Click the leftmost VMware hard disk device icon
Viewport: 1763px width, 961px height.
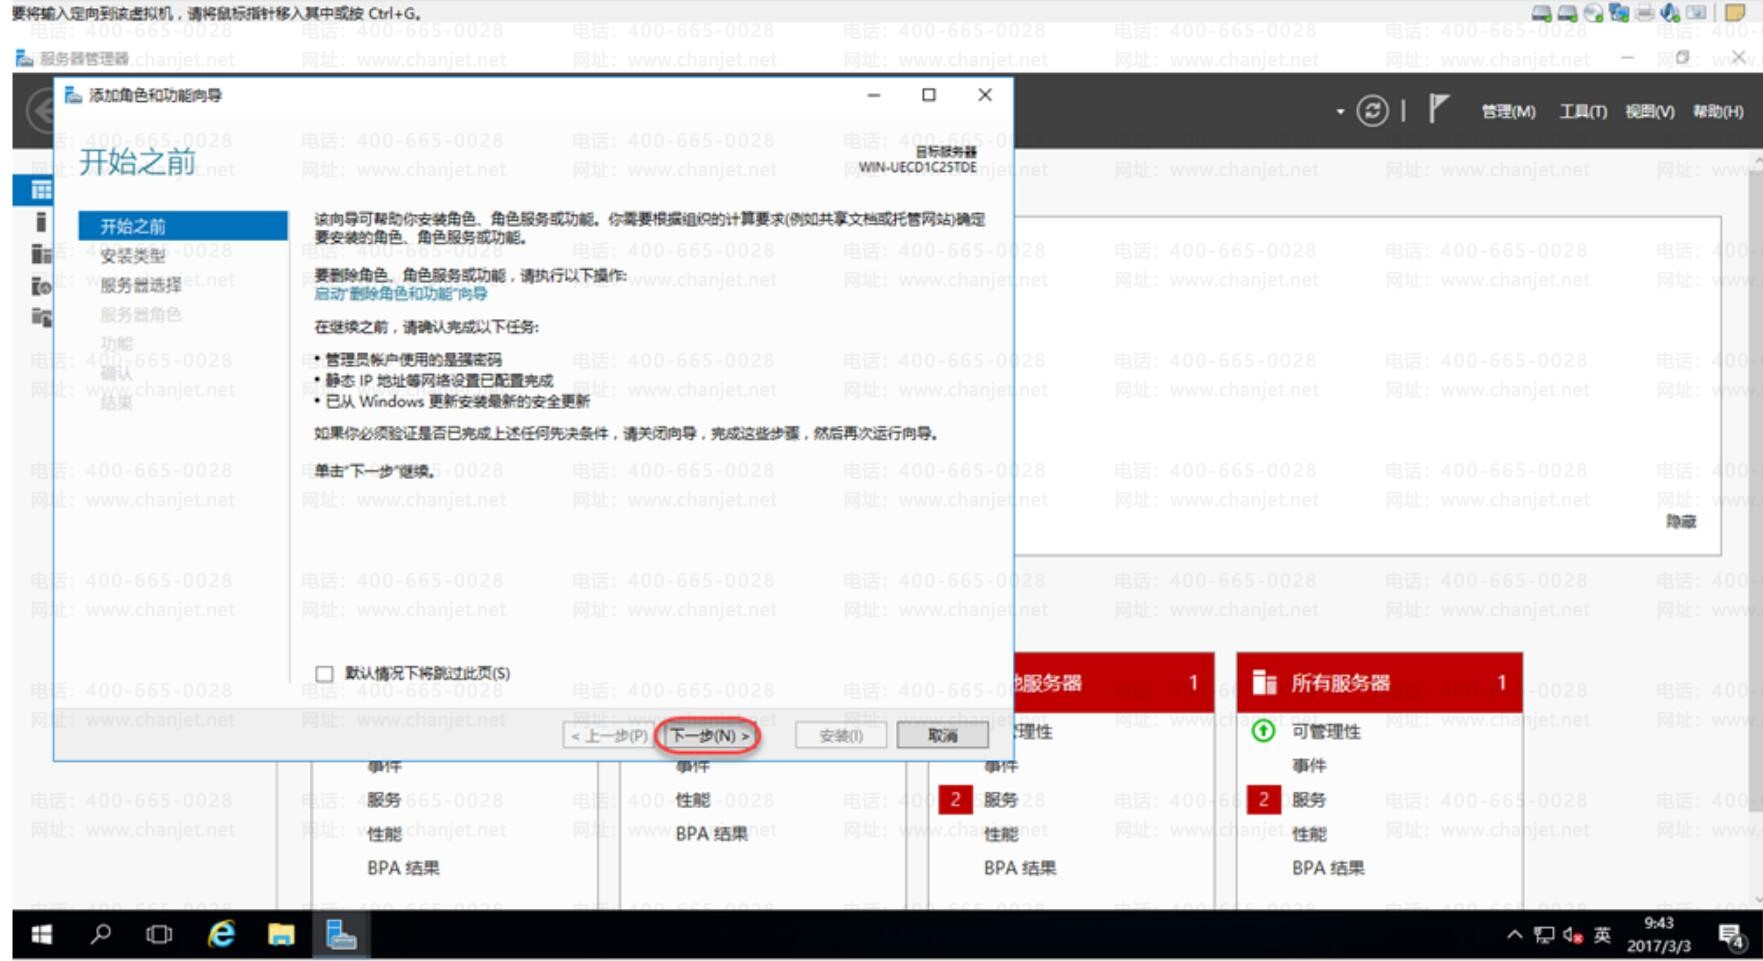[x=1541, y=13]
